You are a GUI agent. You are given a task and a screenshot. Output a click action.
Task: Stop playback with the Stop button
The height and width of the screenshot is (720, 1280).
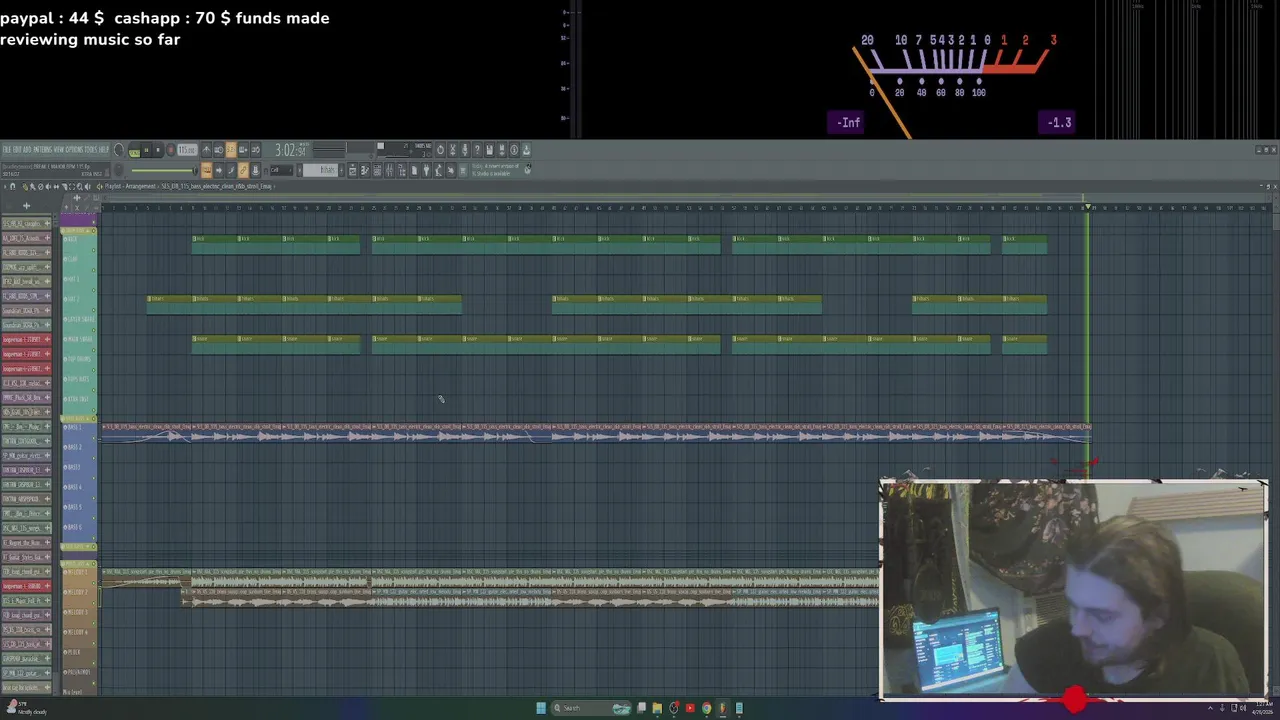tap(158, 149)
